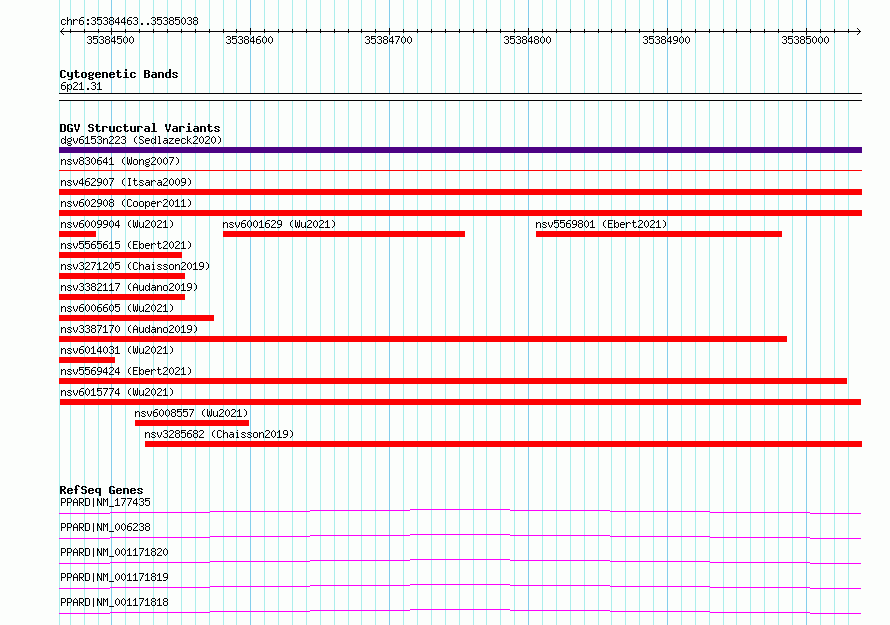Open variant dgv6153n223 (Sedlazeck2020) label

pyautogui.click(x=141, y=140)
